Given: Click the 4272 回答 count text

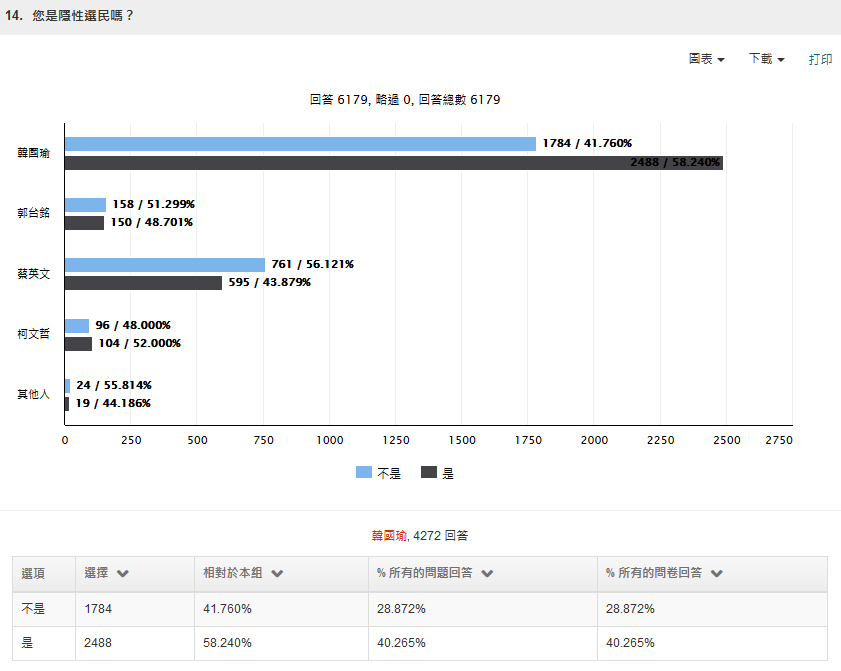Looking at the screenshot, I should (x=440, y=535).
